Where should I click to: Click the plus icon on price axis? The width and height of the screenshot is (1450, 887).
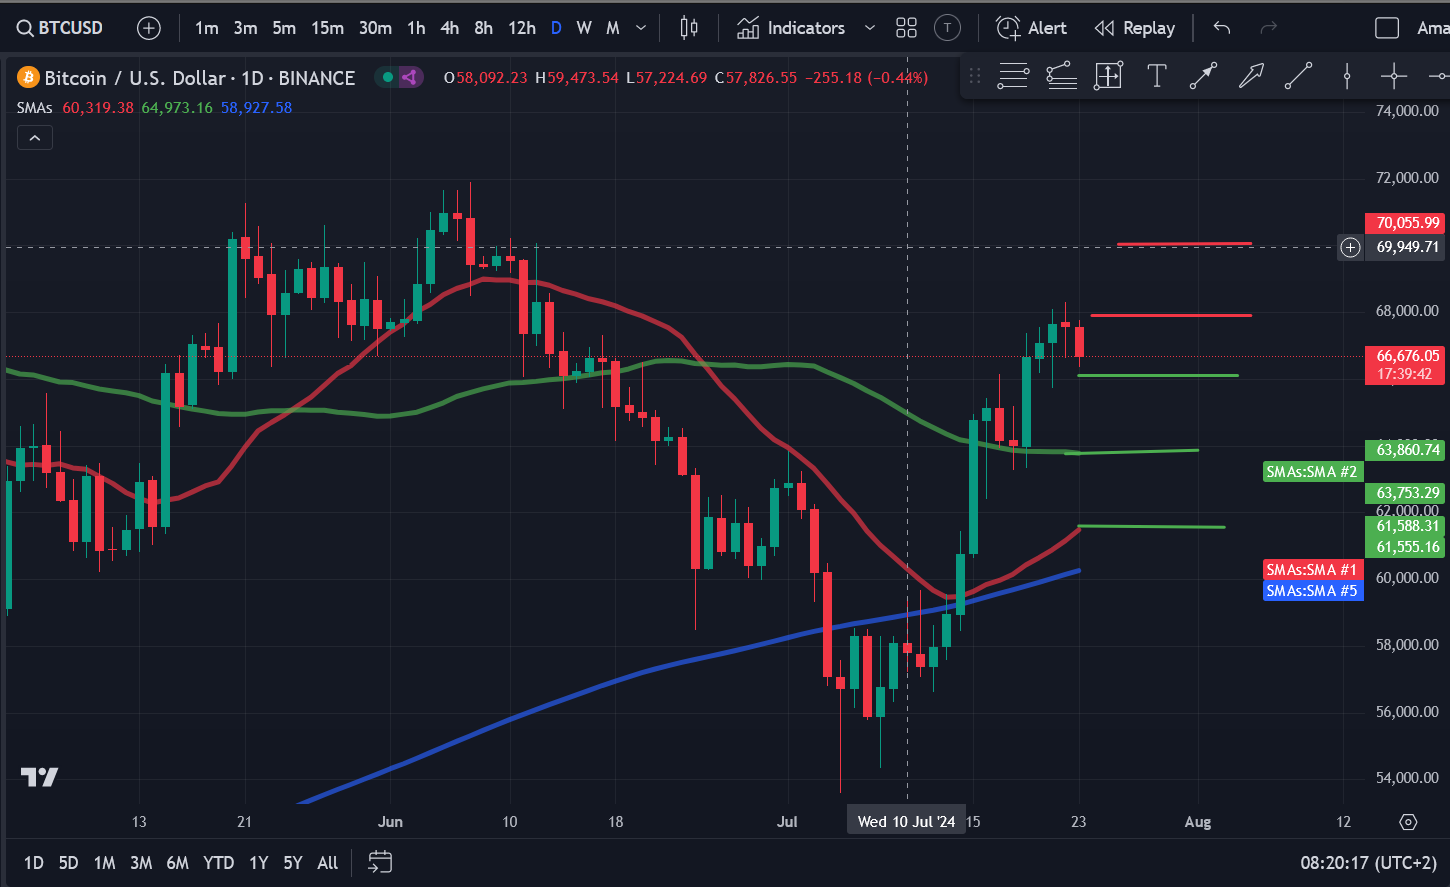(1350, 247)
